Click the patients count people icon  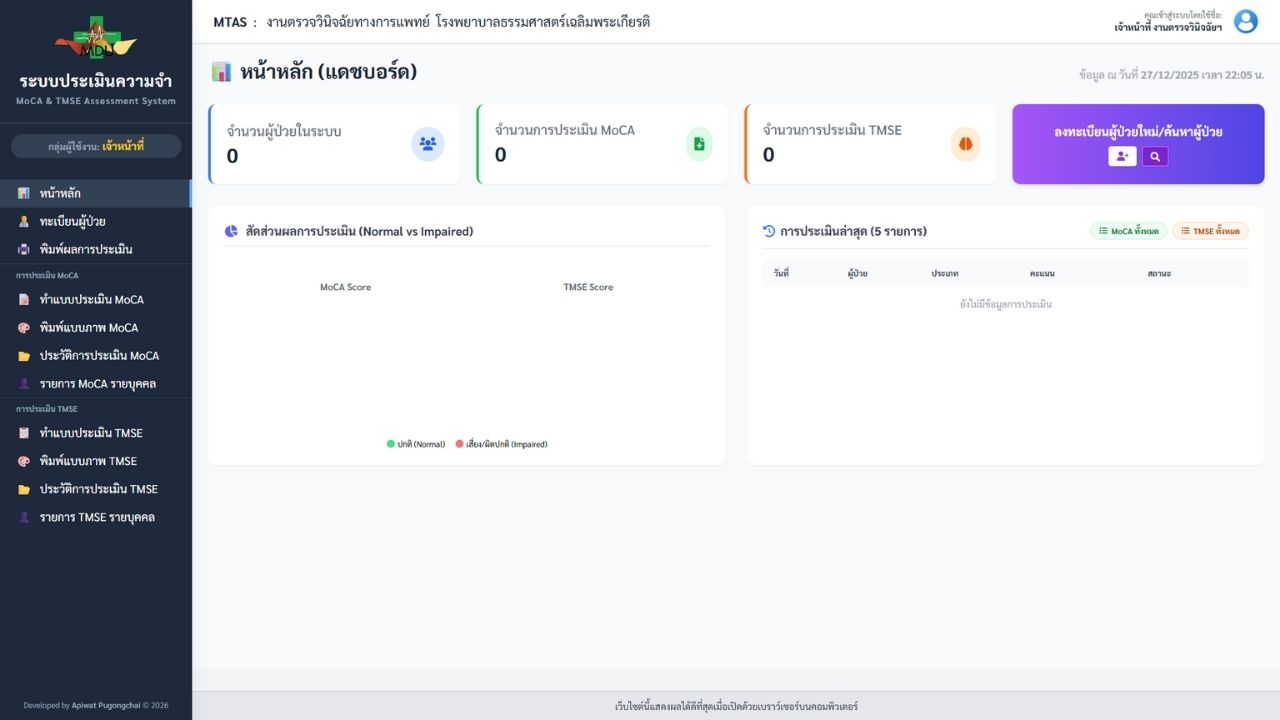click(428, 144)
